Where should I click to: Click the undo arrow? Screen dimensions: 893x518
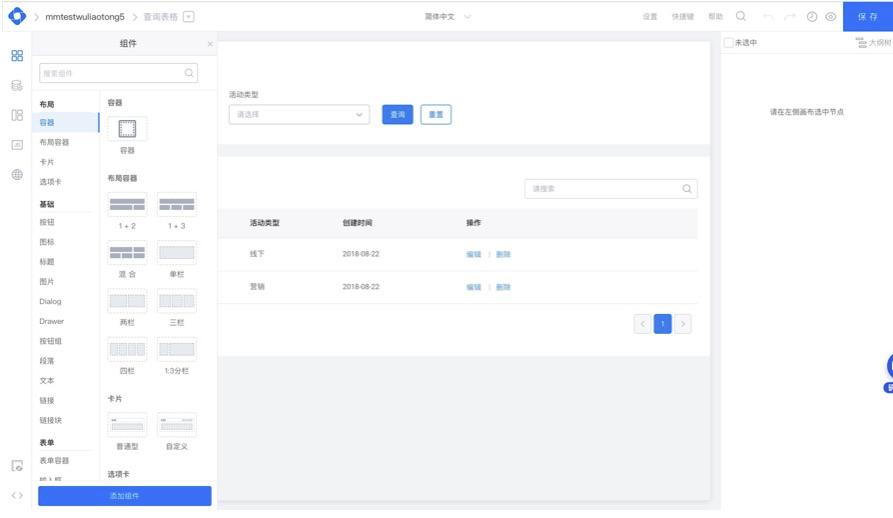tap(768, 17)
